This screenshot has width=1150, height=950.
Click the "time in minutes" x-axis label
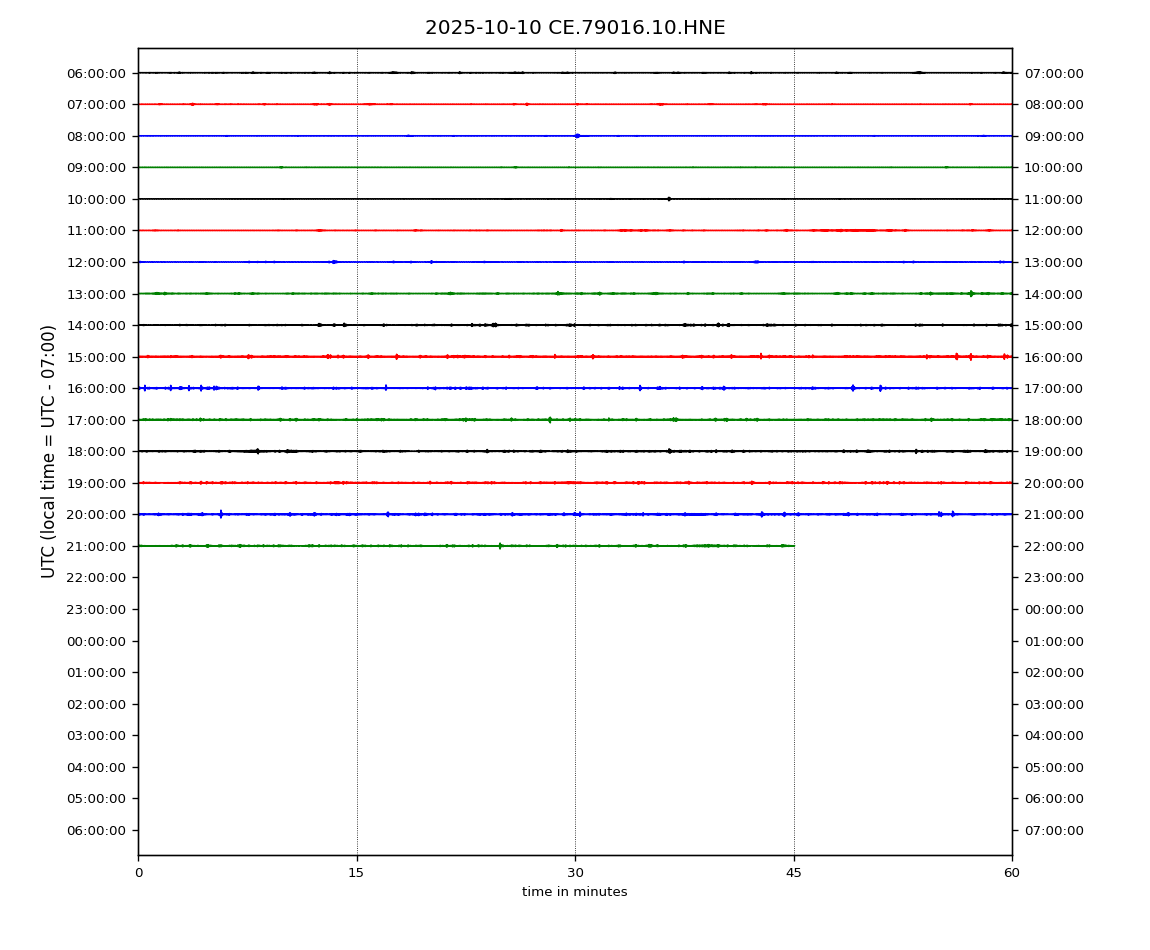[x=575, y=892]
